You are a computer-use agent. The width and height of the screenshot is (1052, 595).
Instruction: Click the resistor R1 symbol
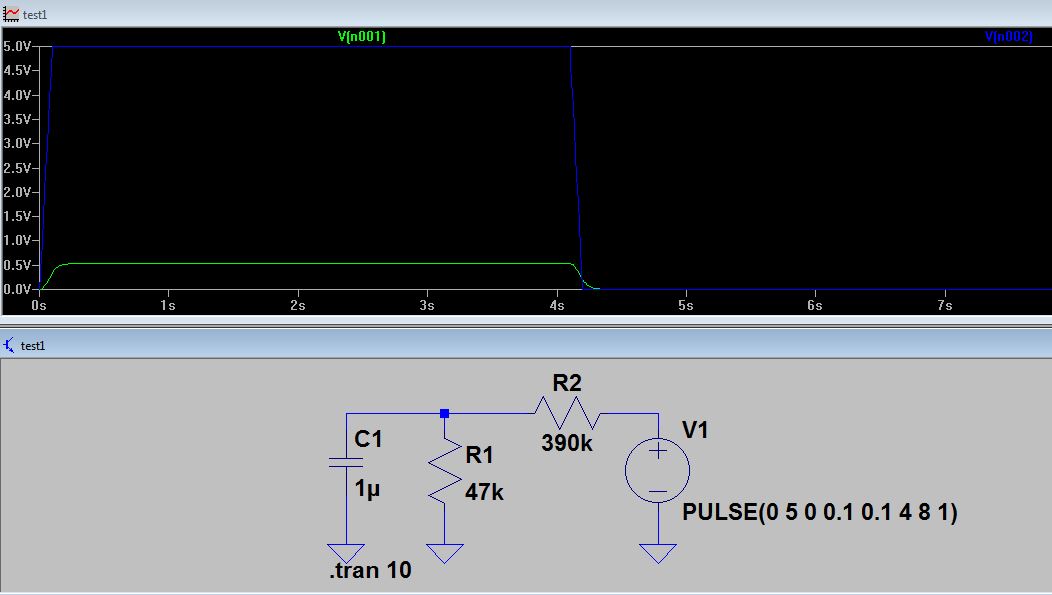point(445,471)
